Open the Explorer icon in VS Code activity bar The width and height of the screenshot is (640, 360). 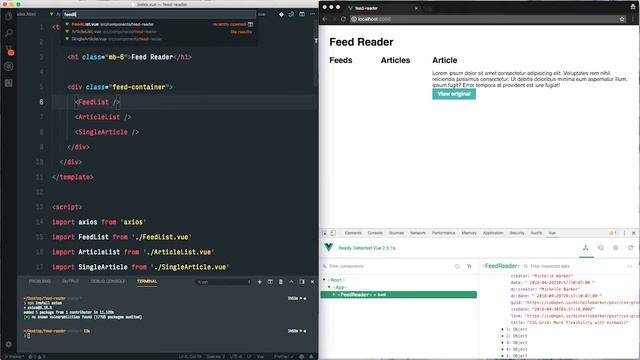9,16
